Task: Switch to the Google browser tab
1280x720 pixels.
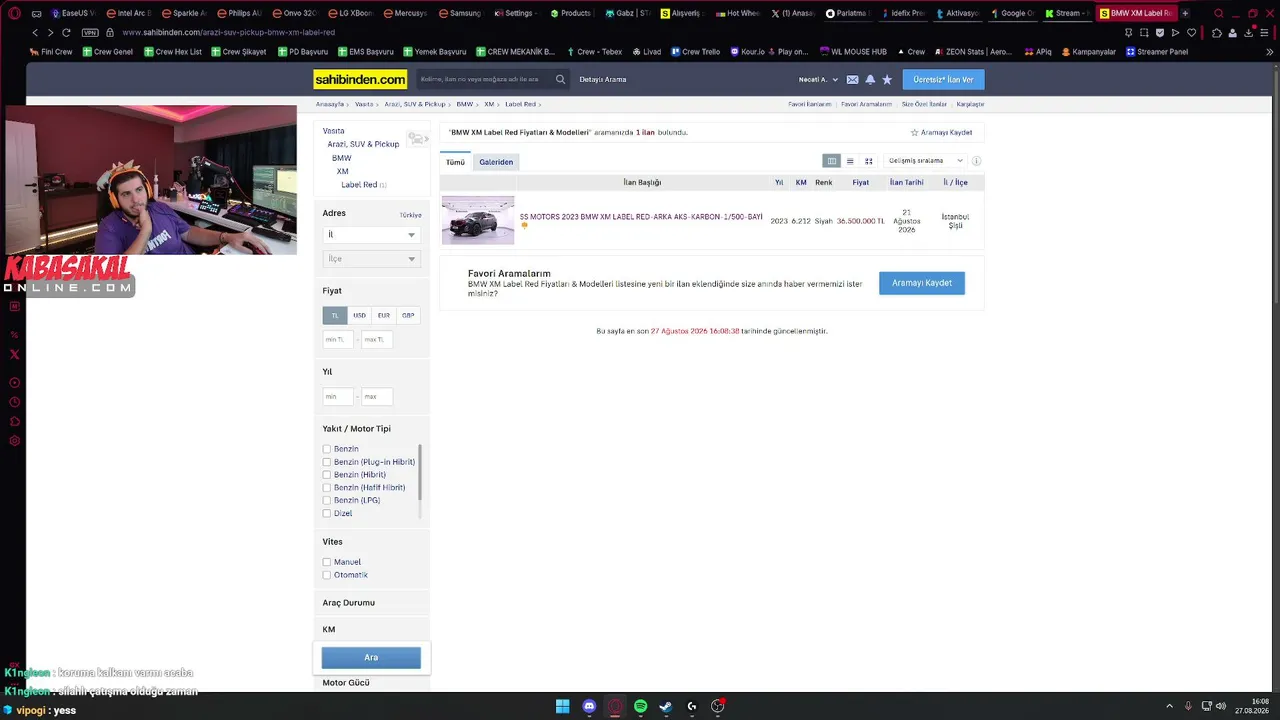Action: tap(1011, 13)
